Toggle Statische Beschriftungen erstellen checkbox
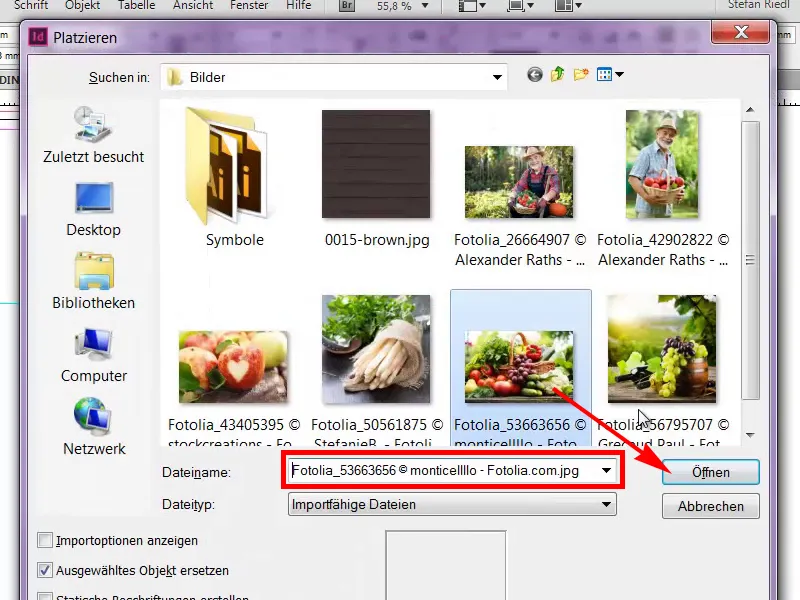The width and height of the screenshot is (800, 600). [45, 597]
